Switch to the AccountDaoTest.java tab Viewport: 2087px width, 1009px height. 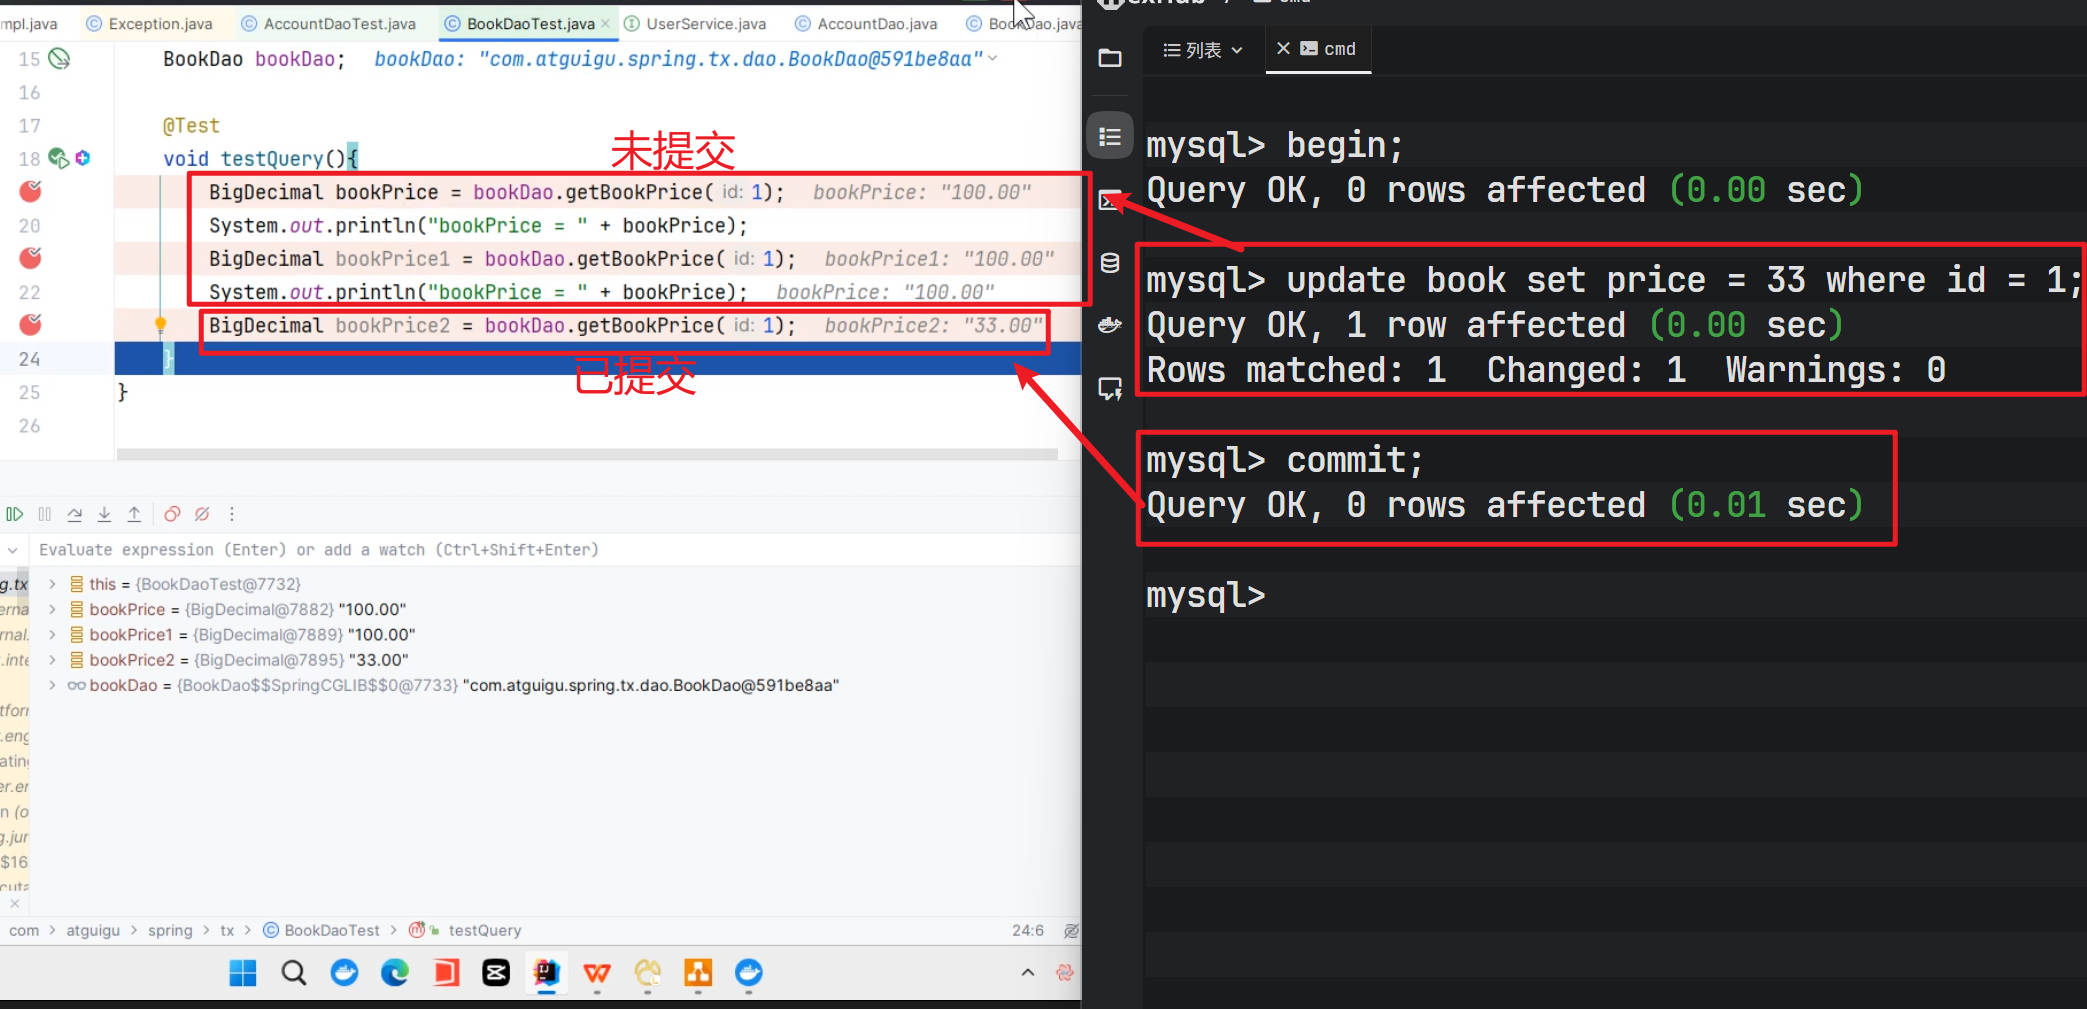click(329, 24)
